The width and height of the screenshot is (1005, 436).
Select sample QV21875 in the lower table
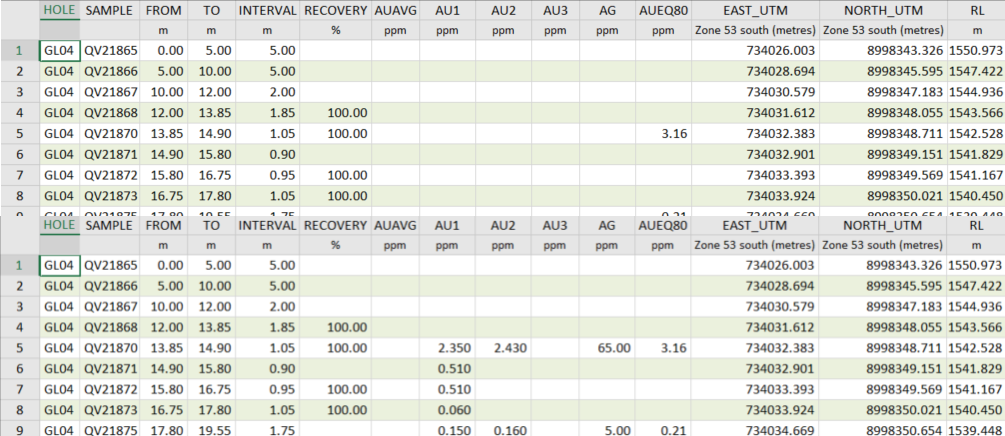click(x=111, y=429)
